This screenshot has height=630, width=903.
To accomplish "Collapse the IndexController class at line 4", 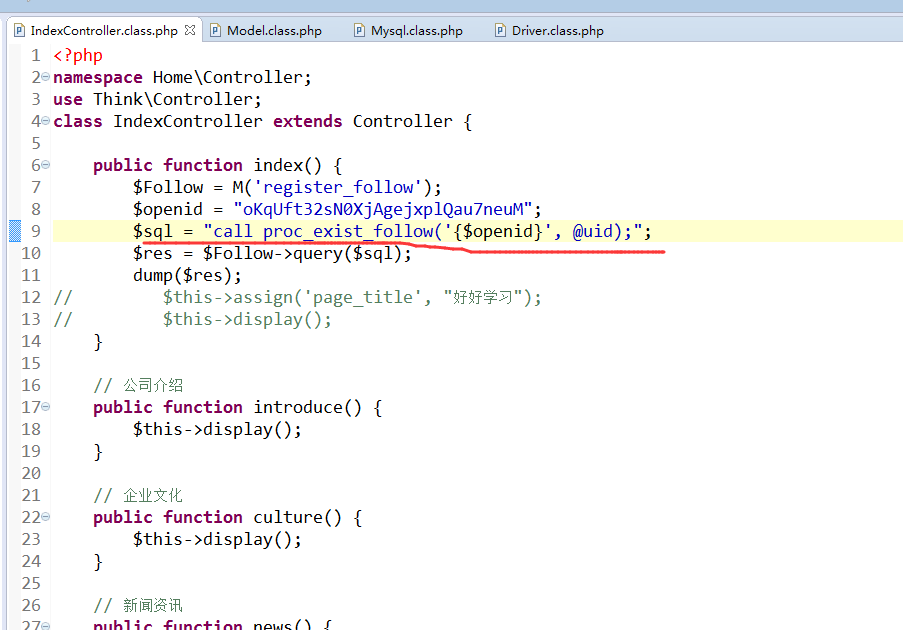I will (46, 122).
